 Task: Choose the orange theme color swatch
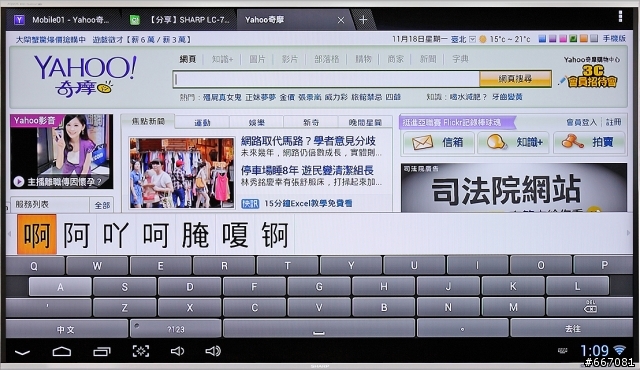tap(584, 39)
